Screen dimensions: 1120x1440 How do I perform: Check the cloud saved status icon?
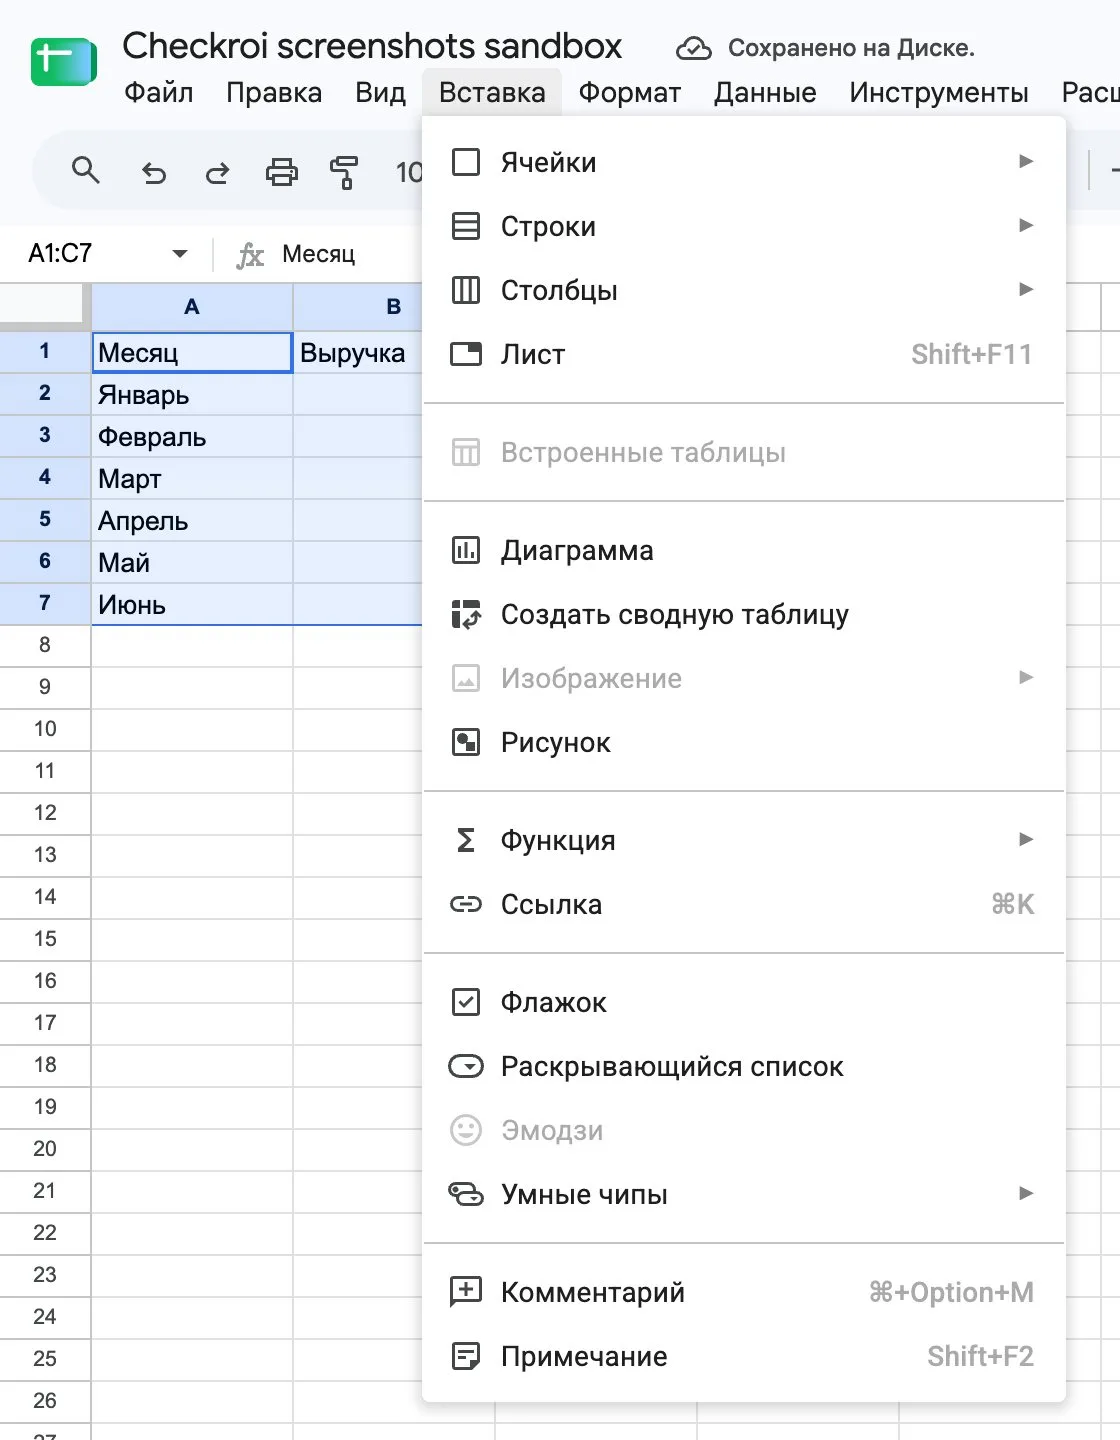693,48
